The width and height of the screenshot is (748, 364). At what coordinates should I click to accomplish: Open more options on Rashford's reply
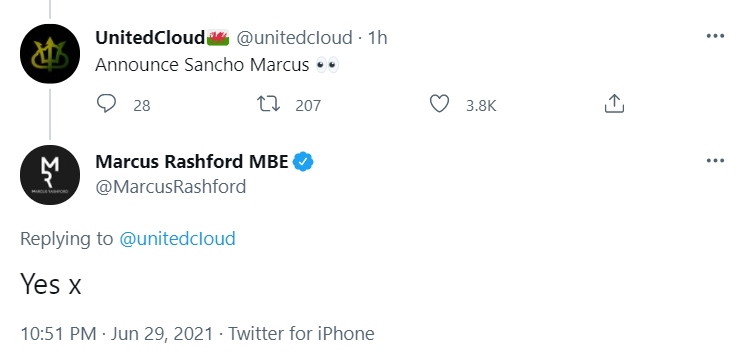pos(715,161)
